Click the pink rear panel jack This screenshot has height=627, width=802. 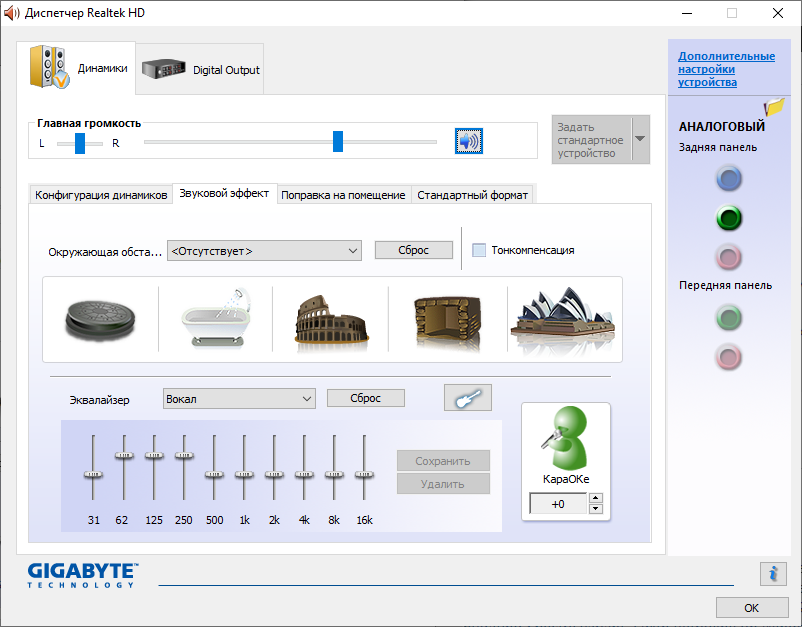[x=729, y=257]
